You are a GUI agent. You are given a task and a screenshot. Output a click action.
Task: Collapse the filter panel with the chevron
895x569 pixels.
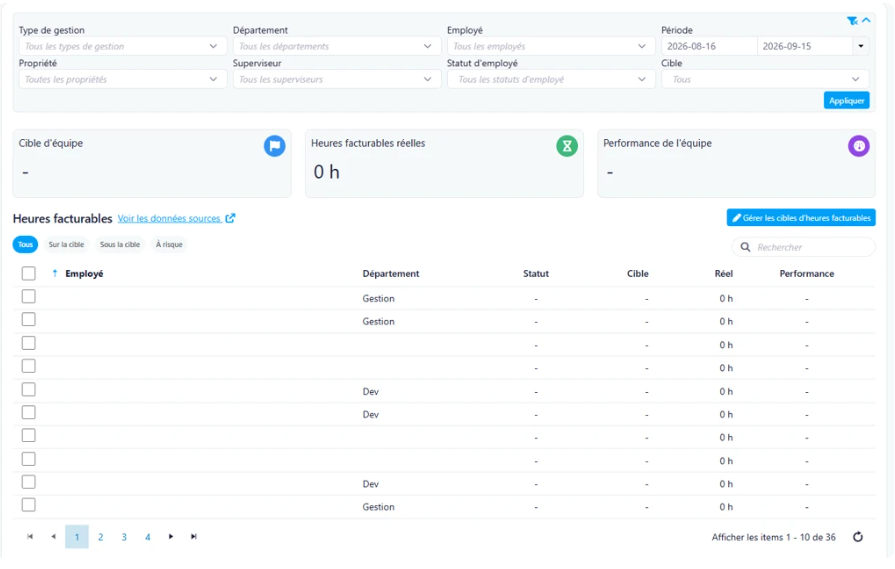(866, 20)
